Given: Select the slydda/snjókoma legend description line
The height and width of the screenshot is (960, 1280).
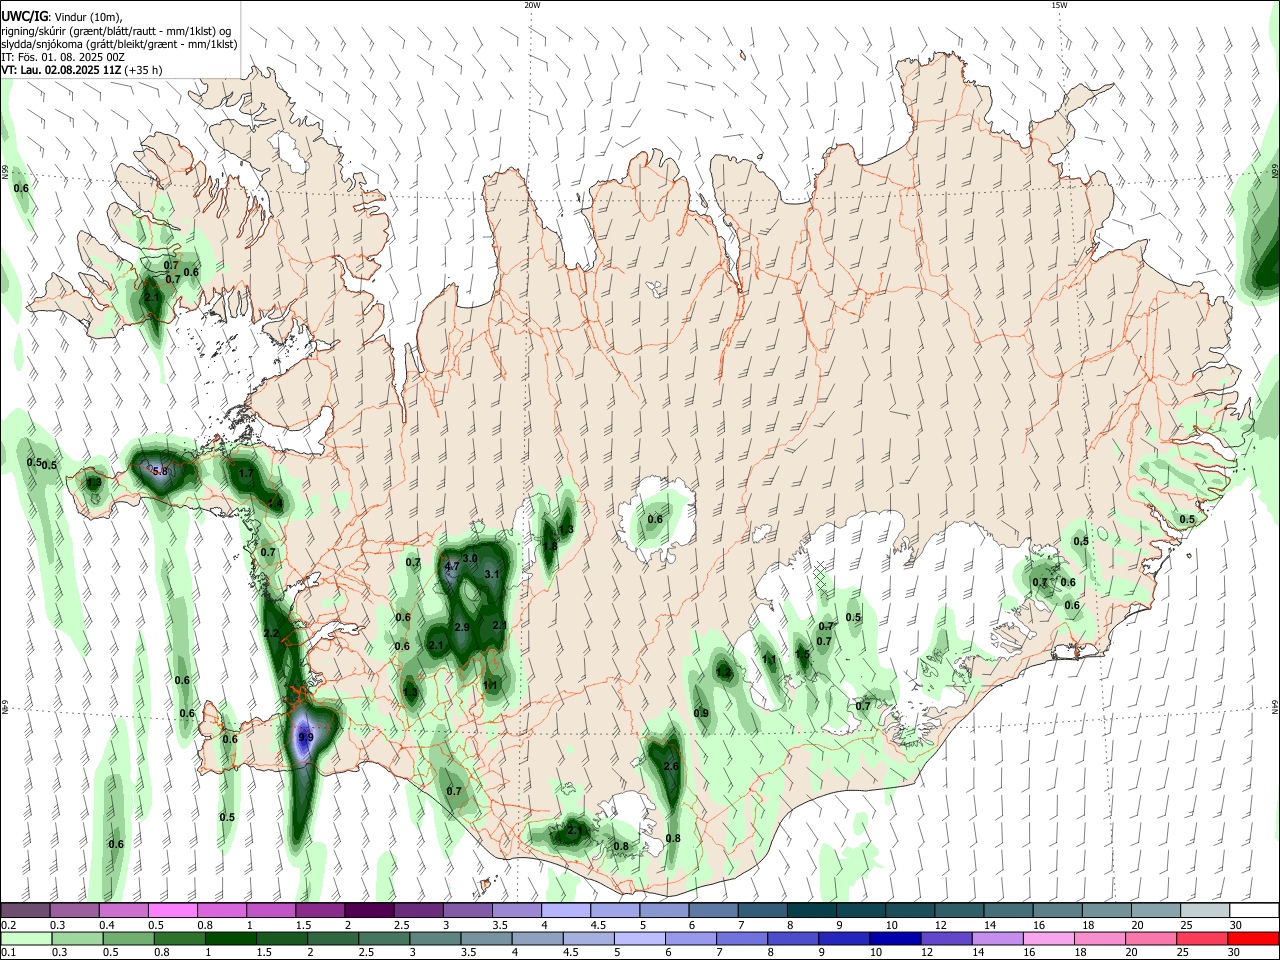Looking at the screenshot, I should [119, 44].
